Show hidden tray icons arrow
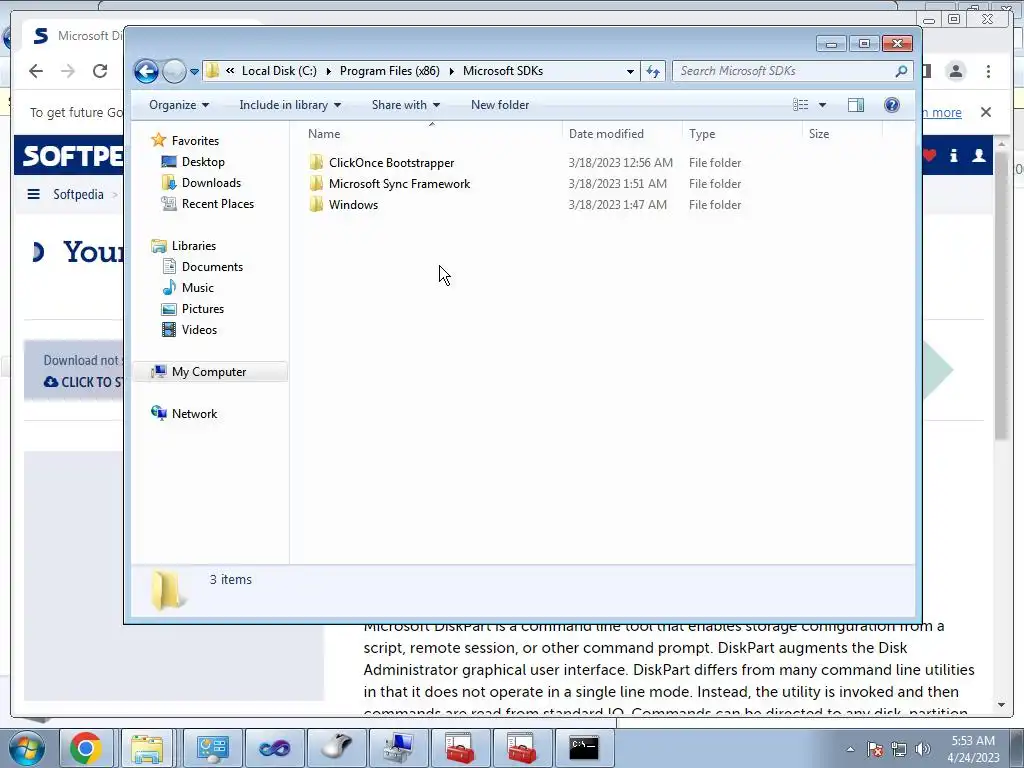This screenshot has height=768, width=1024. (850, 749)
